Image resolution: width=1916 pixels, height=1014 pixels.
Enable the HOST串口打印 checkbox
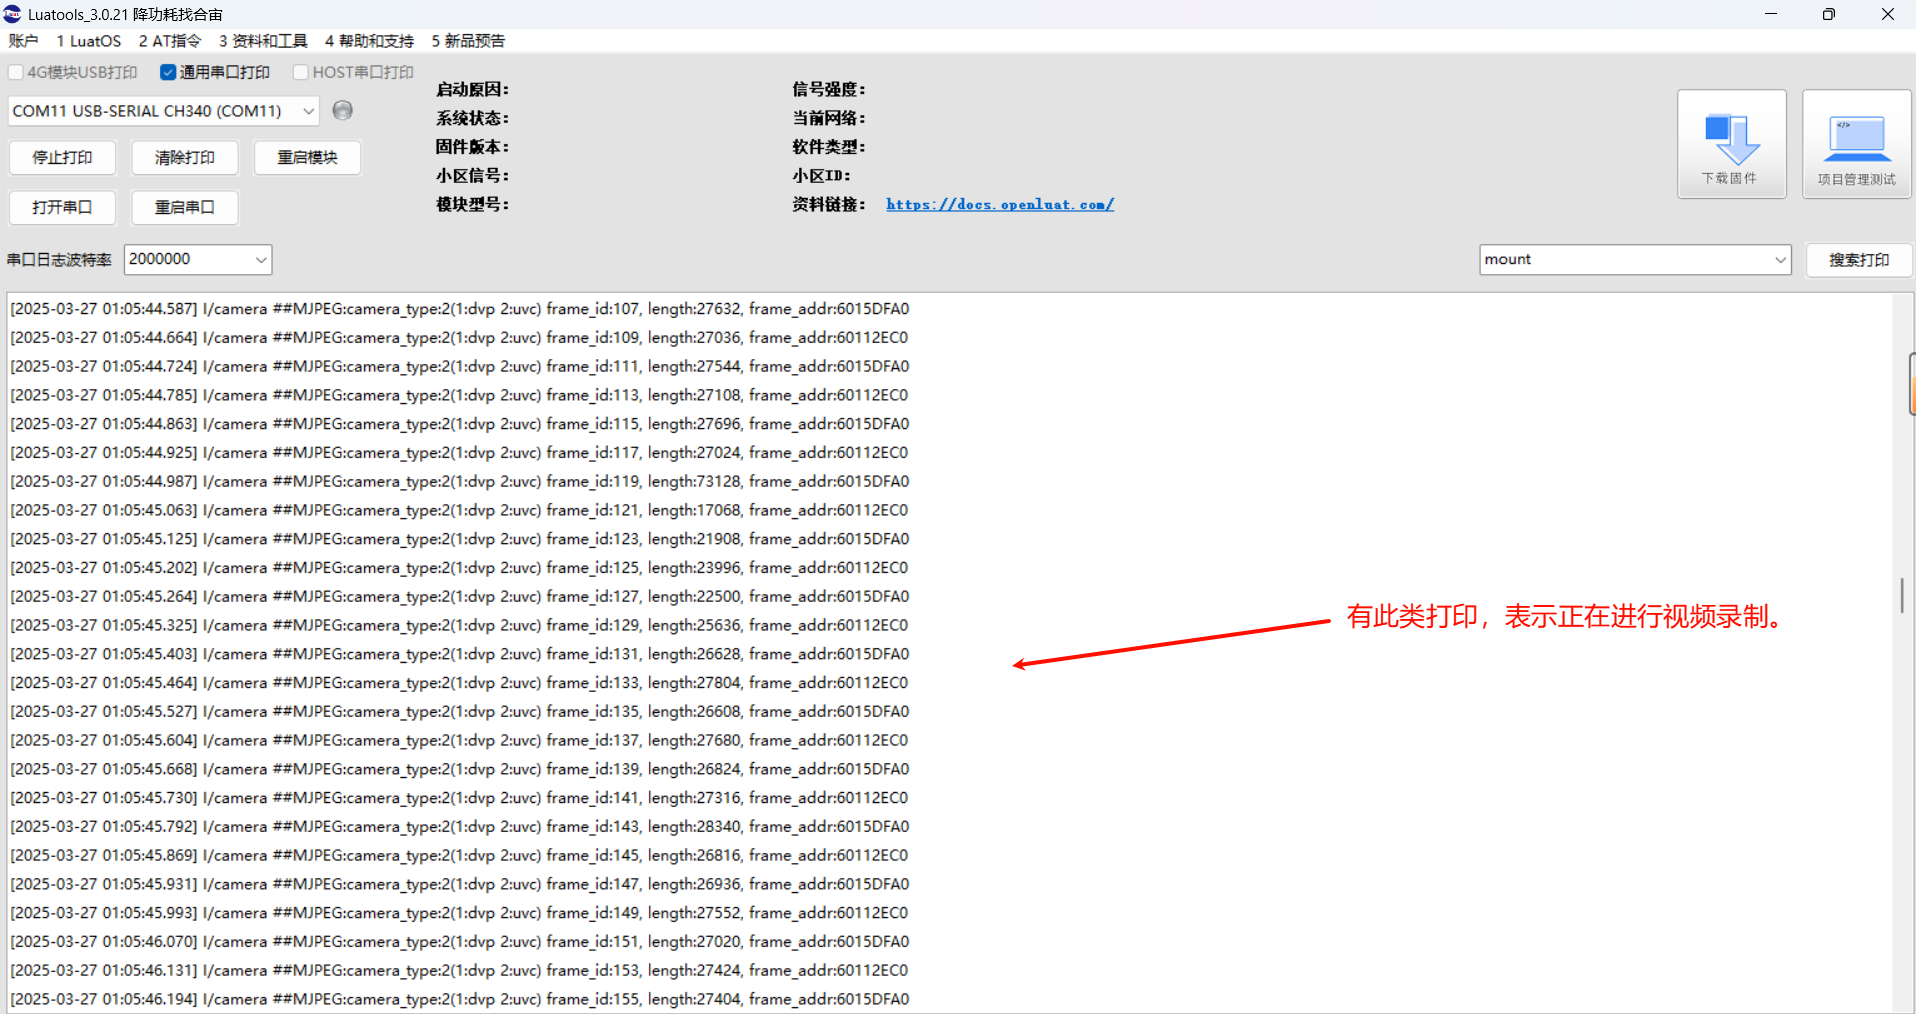[301, 72]
